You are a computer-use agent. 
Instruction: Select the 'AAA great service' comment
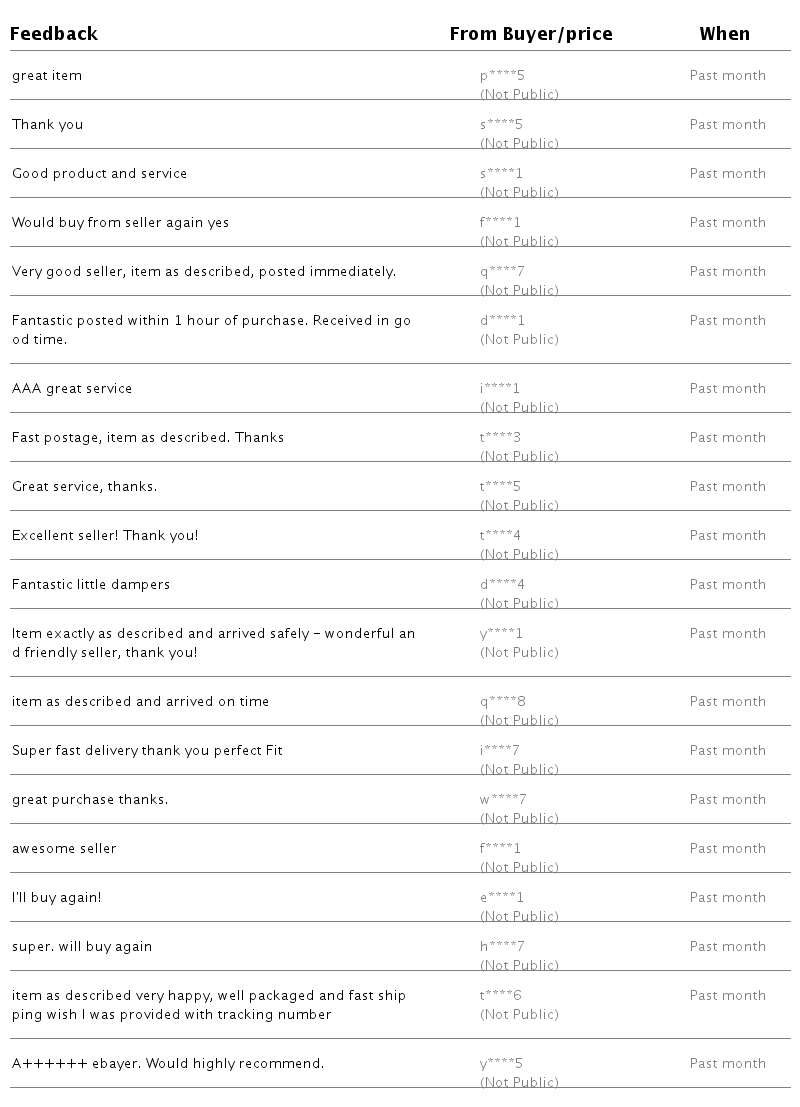[x=72, y=388]
